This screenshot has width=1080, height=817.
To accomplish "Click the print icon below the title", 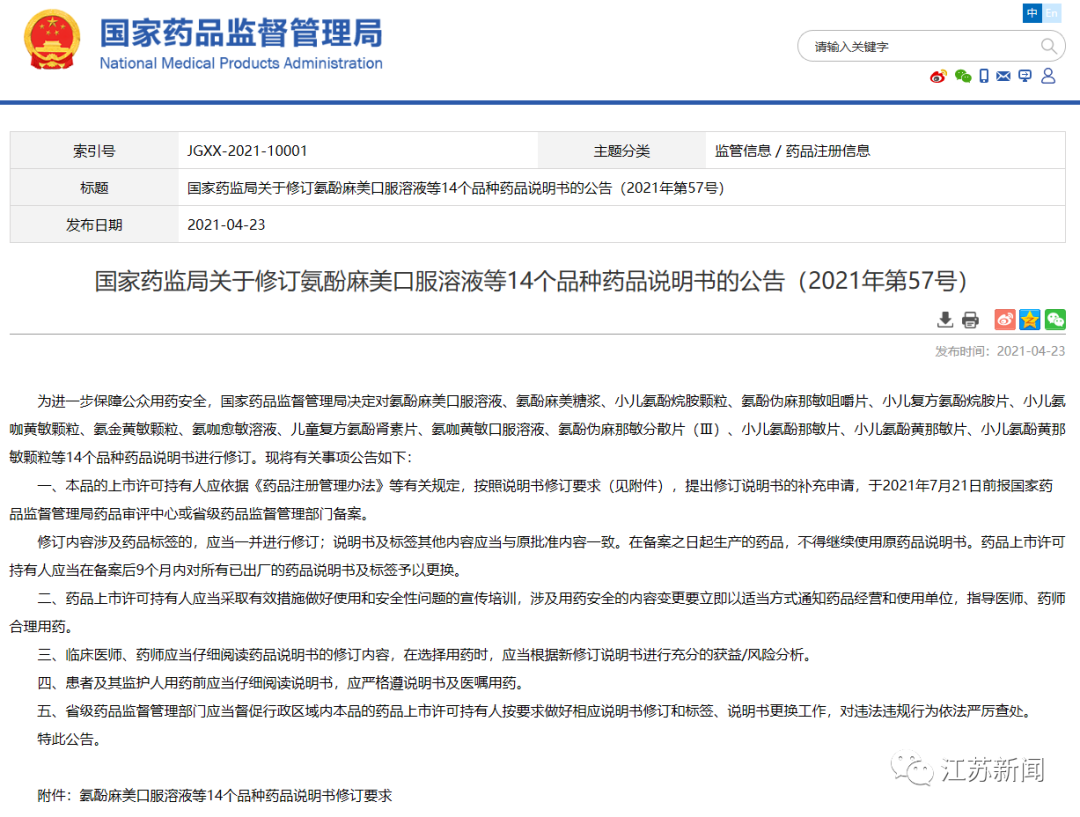I will 970,319.
